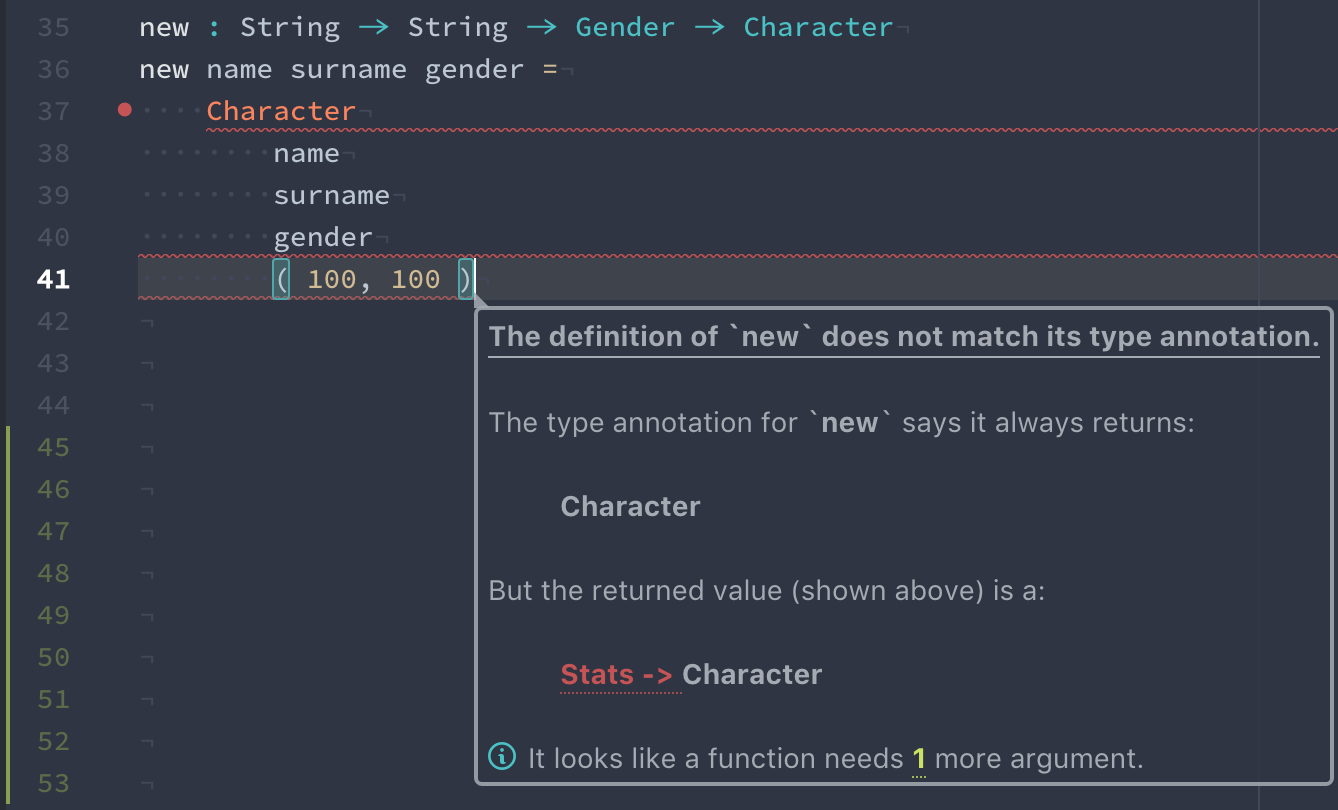Click the bold 'Character' expected type in tooltip
The height and width of the screenshot is (810, 1338).
pos(630,507)
